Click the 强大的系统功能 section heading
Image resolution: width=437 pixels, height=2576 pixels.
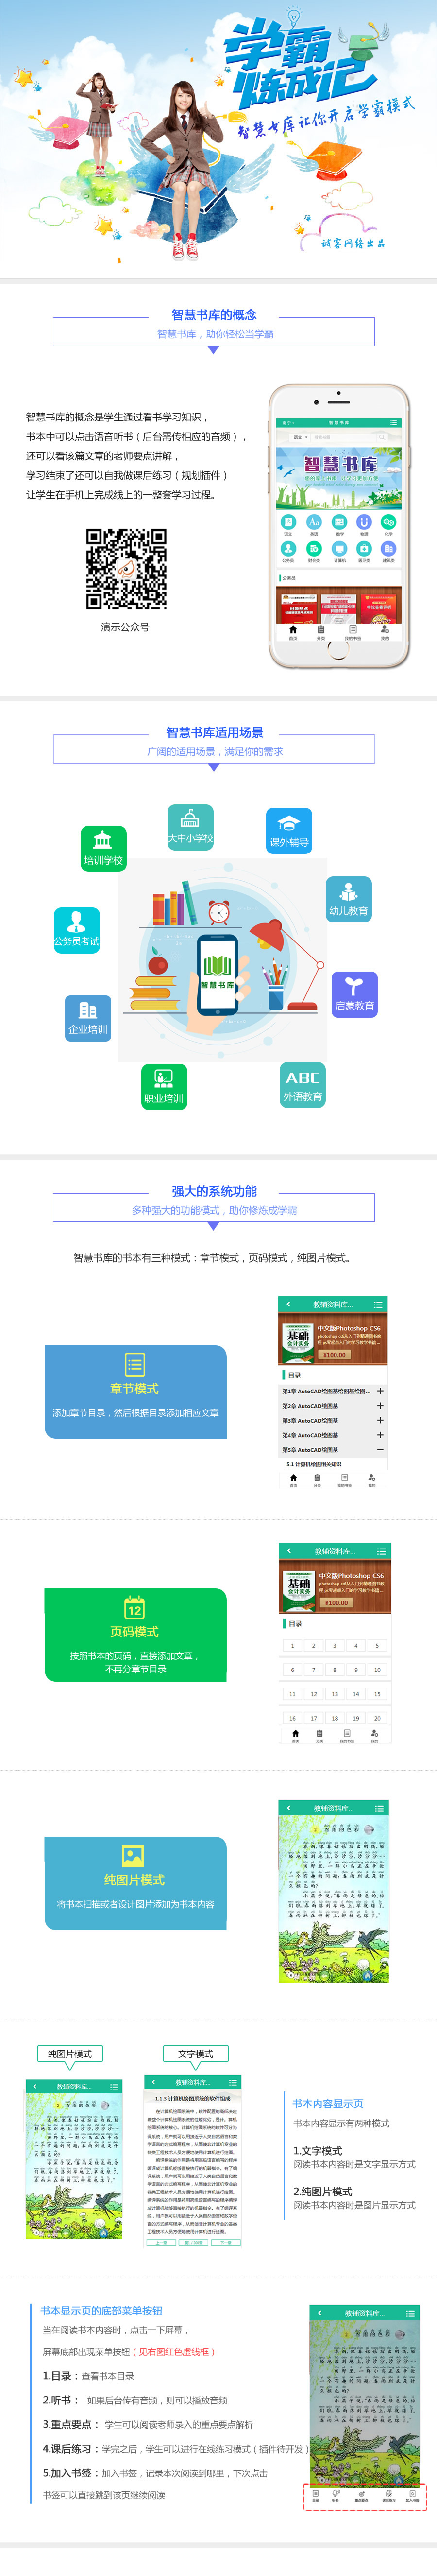(214, 1191)
